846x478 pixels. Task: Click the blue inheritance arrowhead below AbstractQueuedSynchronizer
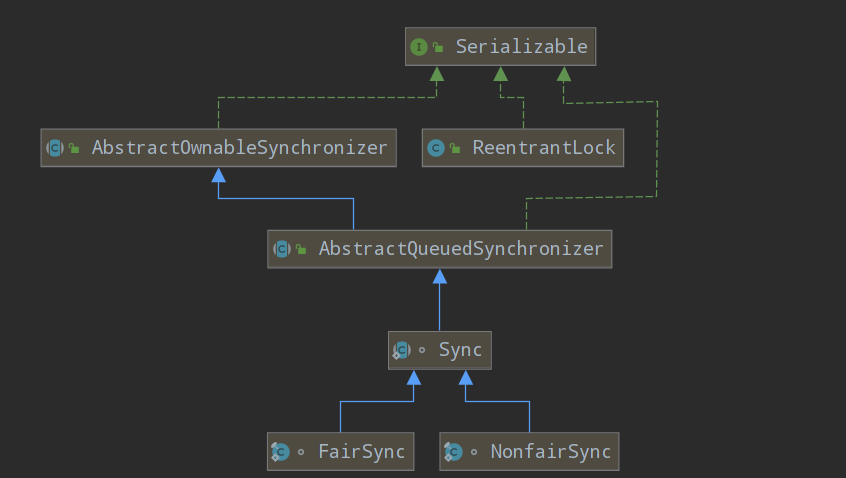click(x=439, y=276)
